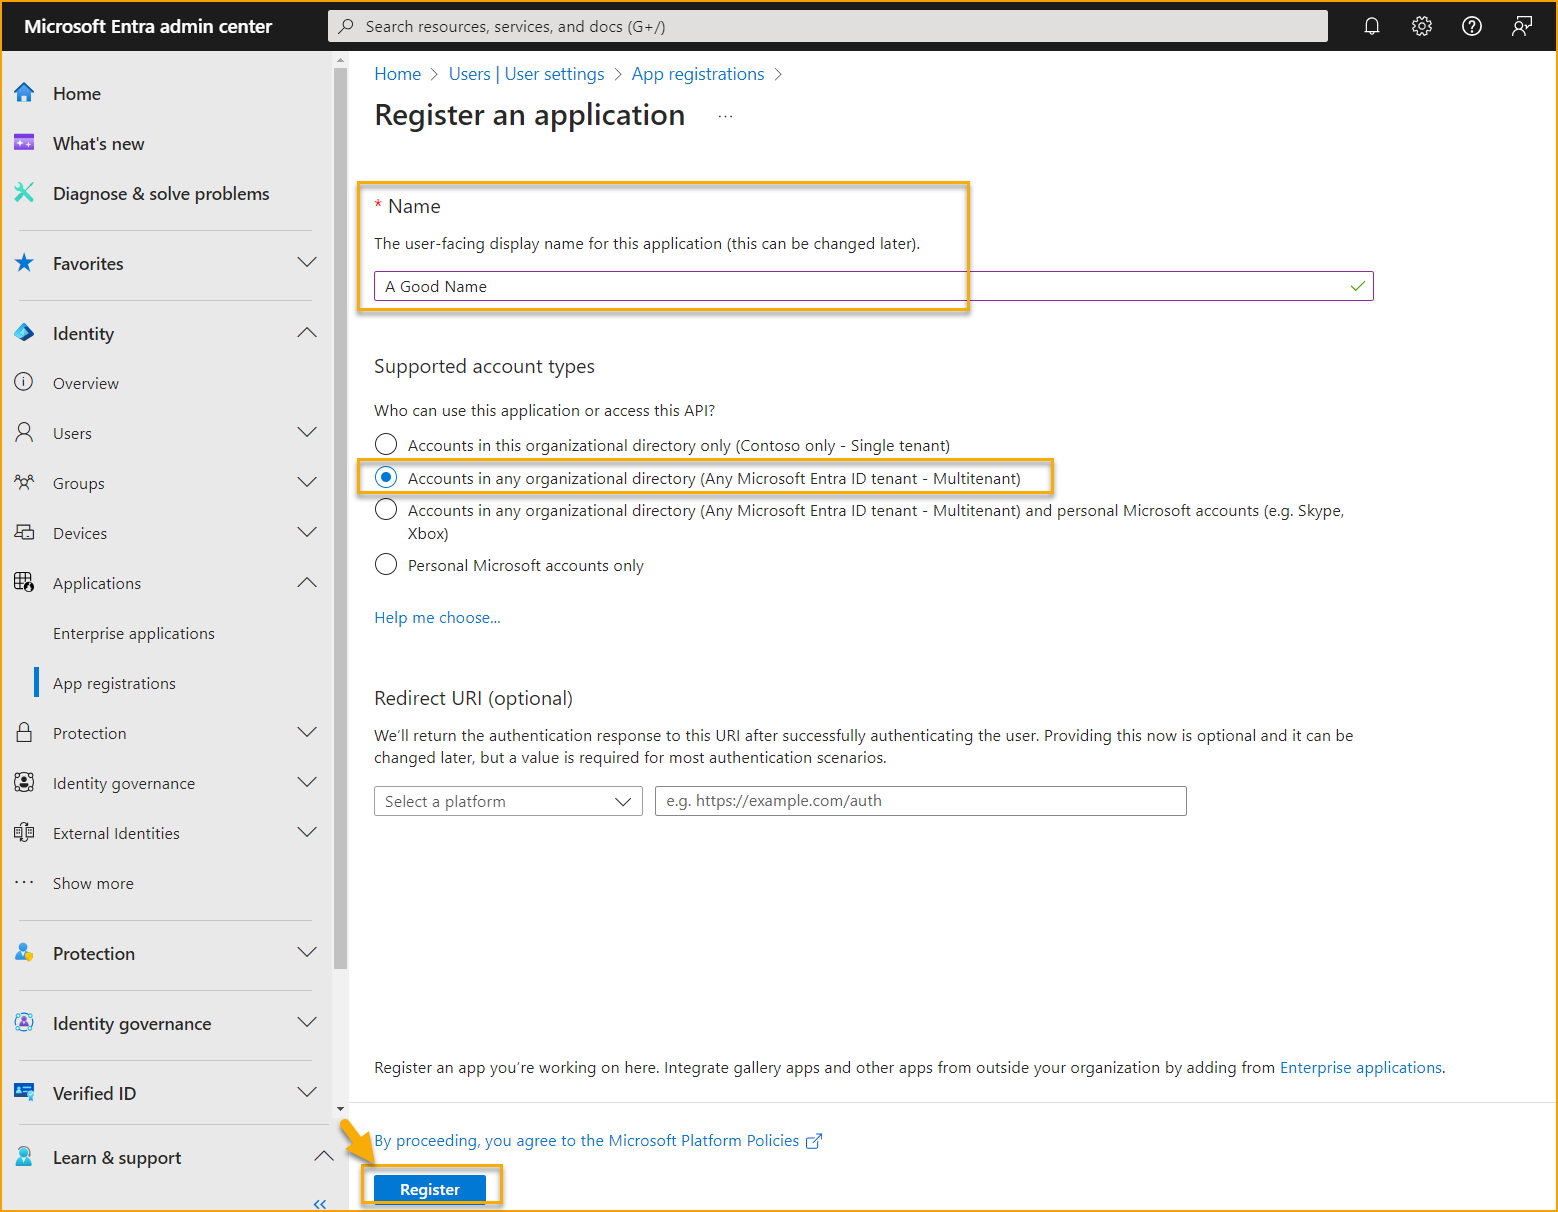The height and width of the screenshot is (1212, 1558).
Task: Go to Home in the sidebar
Action: tap(77, 93)
